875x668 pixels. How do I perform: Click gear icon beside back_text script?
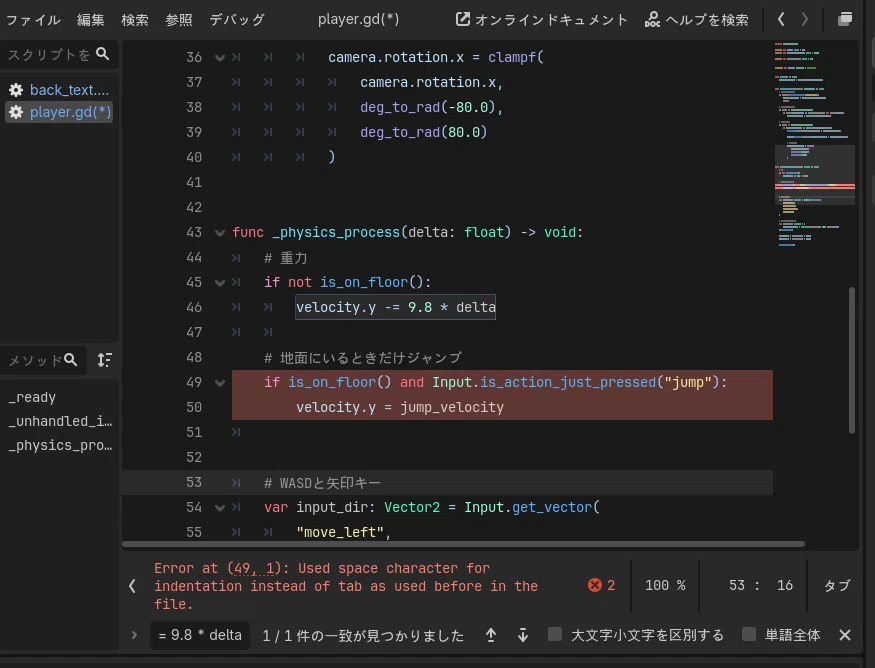click(x=16, y=90)
